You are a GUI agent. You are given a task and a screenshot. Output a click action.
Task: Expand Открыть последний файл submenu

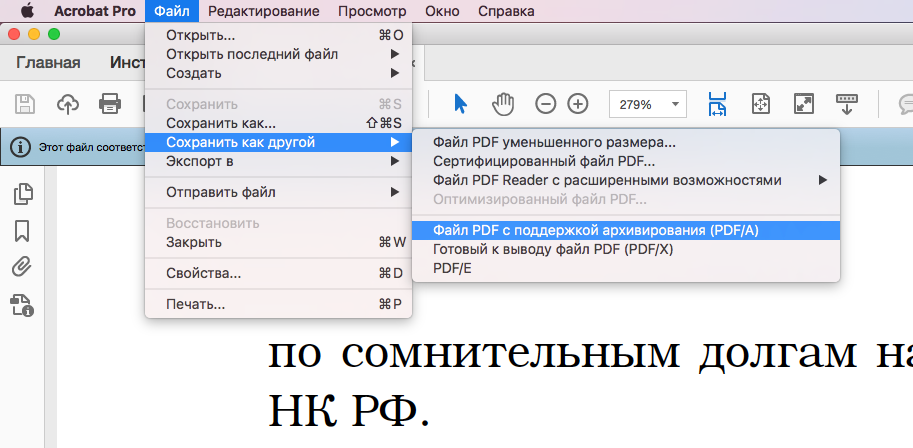click(x=278, y=54)
